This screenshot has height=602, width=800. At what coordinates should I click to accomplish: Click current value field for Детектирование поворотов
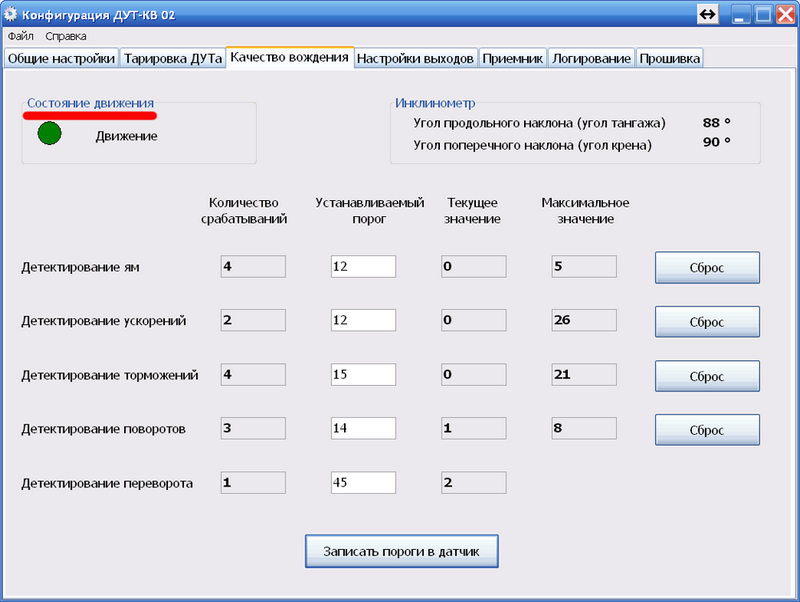pos(473,428)
